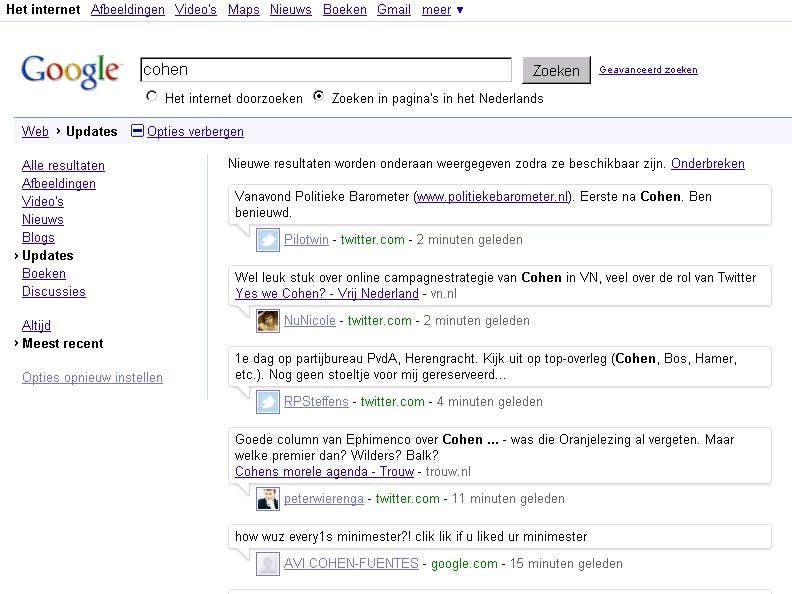Open RPSteffens' username link

coord(316,402)
